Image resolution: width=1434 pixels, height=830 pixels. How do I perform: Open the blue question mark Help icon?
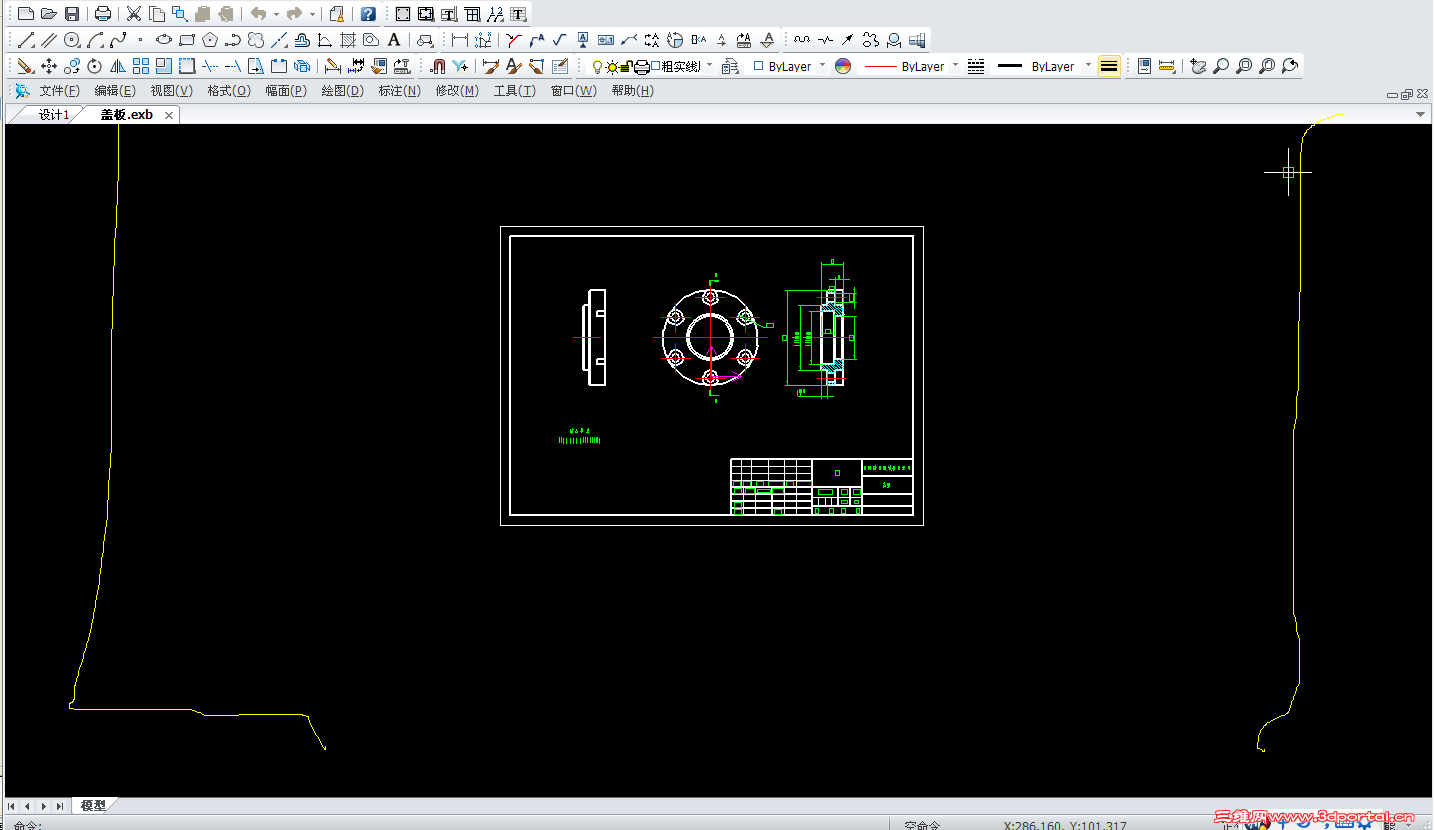368,14
